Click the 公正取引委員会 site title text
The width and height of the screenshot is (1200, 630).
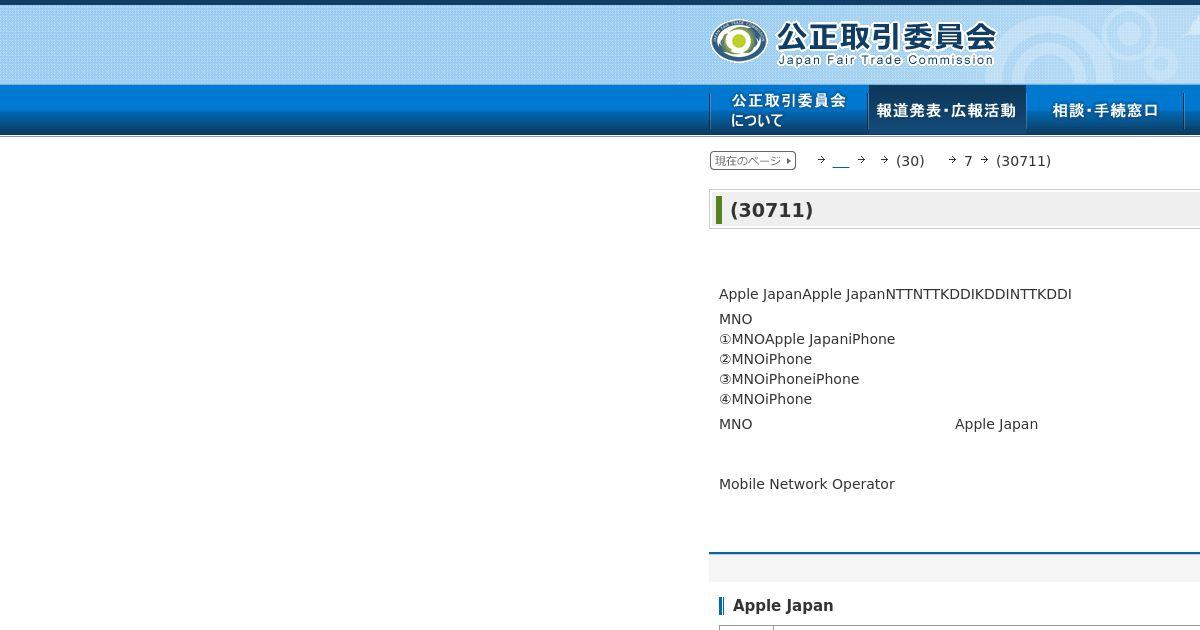(x=886, y=37)
